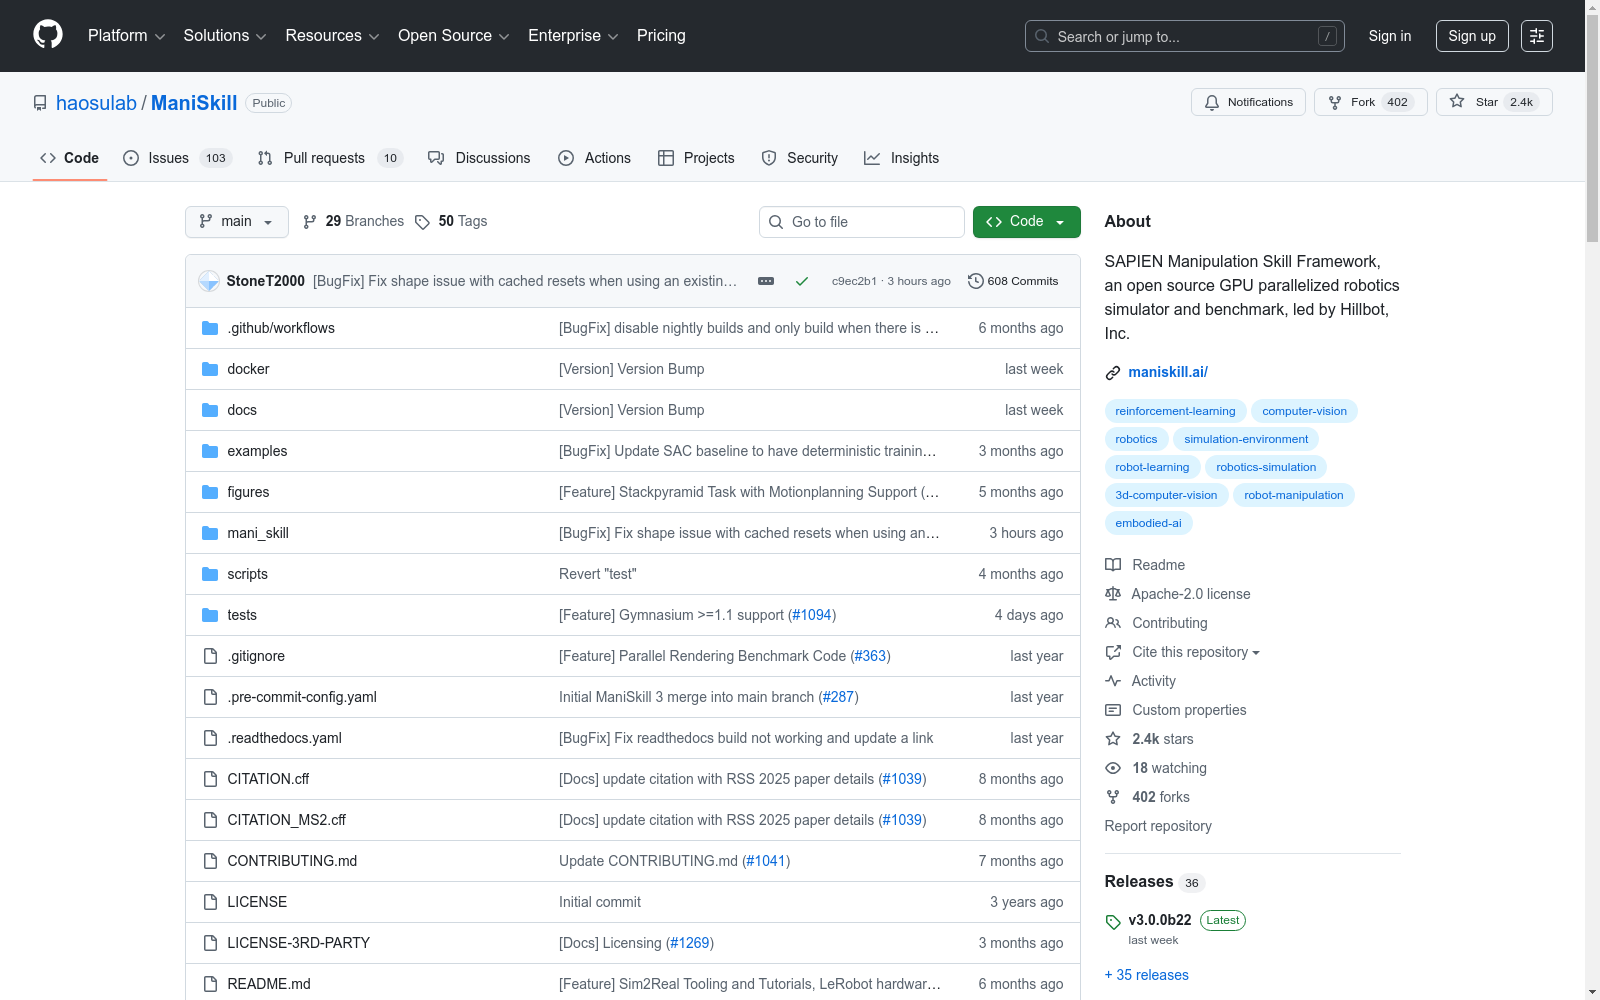Click the Notifications button
Image resolution: width=1600 pixels, height=1000 pixels.
tap(1248, 102)
